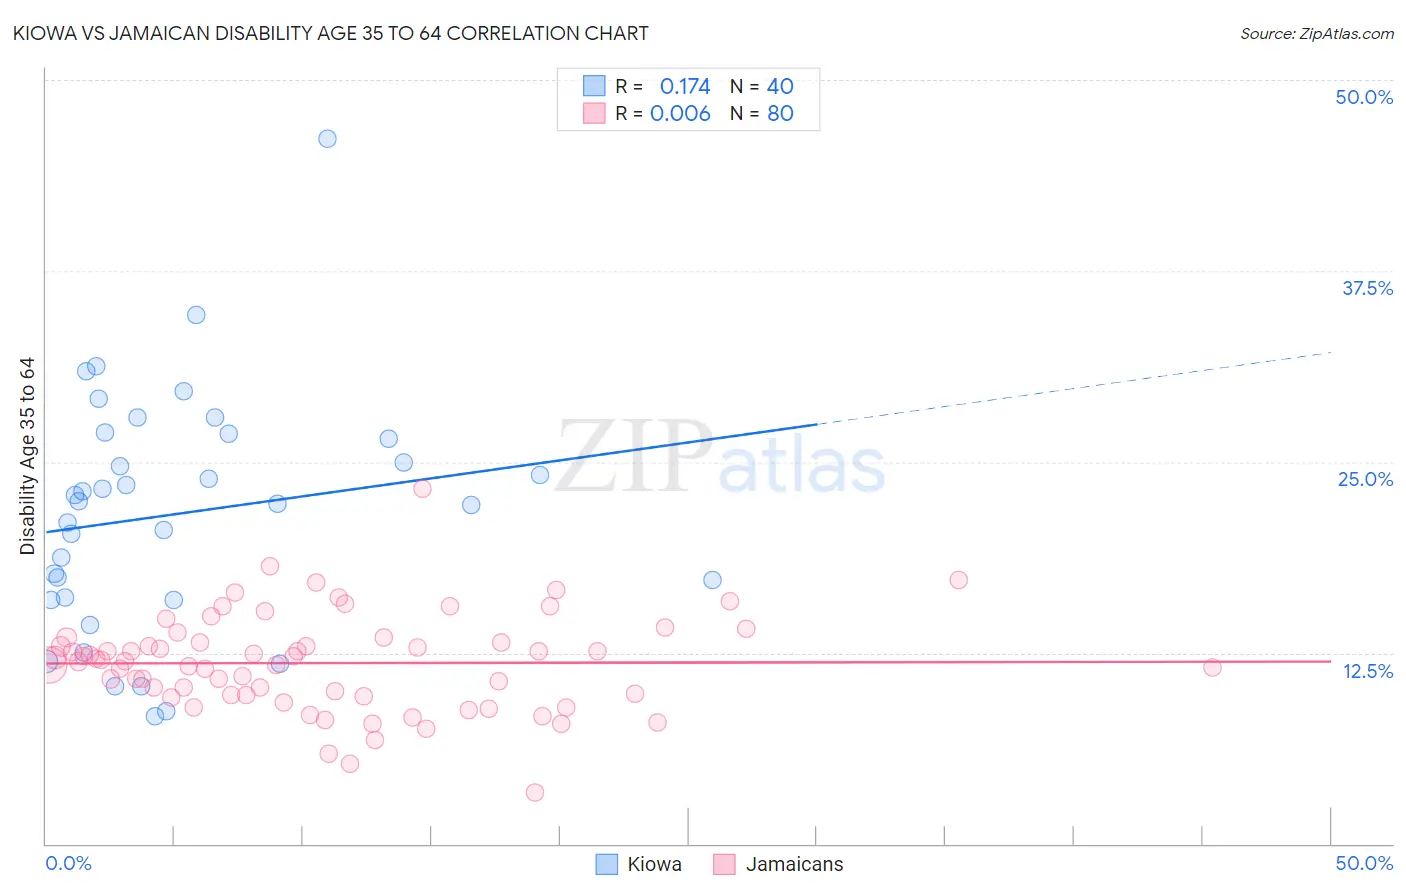Select the Kiowa legend label
Image resolution: width=1406 pixels, height=892 pixels.
point(654,864)
